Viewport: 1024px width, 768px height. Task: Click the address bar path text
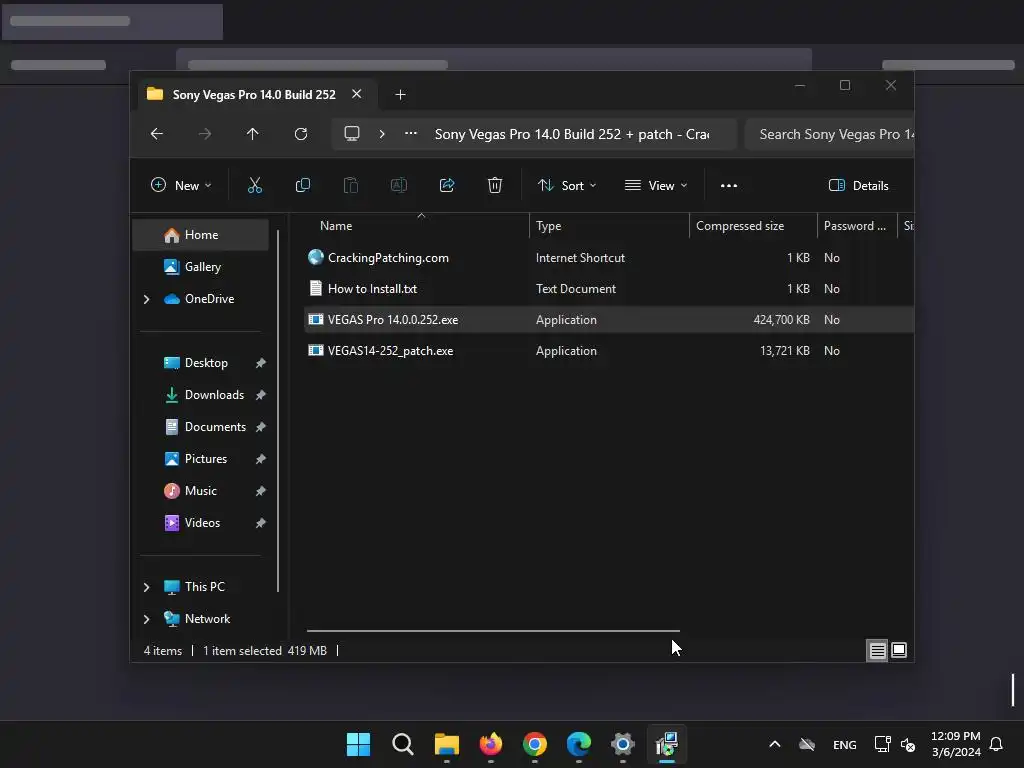pyautogui.click(x=572, y=134)
